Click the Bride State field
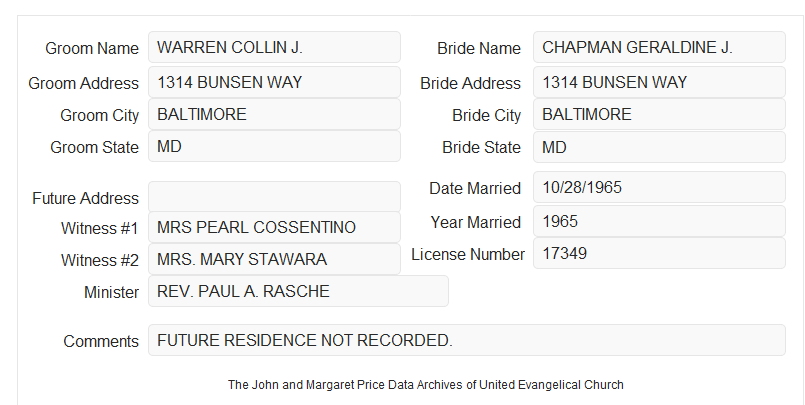The height and width of the screenshot is (405, 805). pyautogui.click(x=659, y=147)
